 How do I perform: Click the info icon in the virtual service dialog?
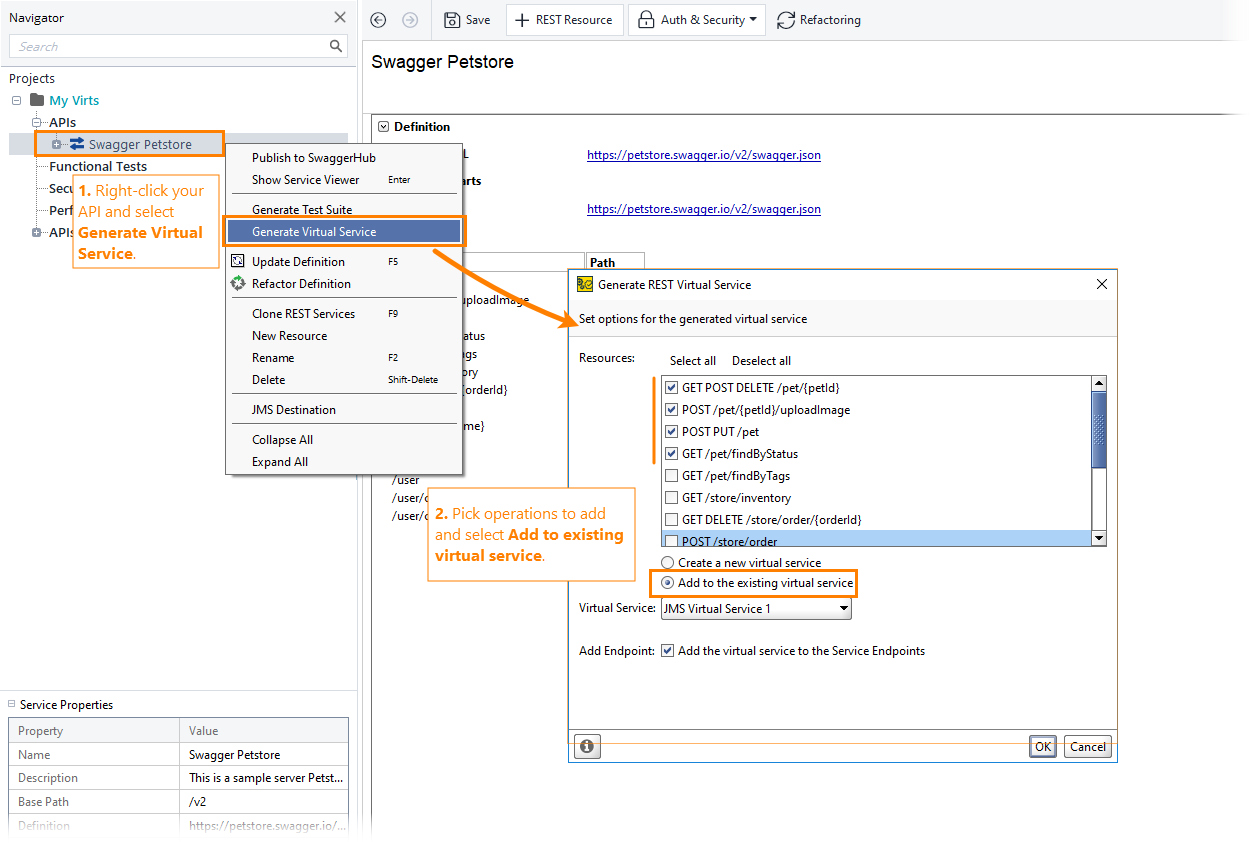(587, 746)
